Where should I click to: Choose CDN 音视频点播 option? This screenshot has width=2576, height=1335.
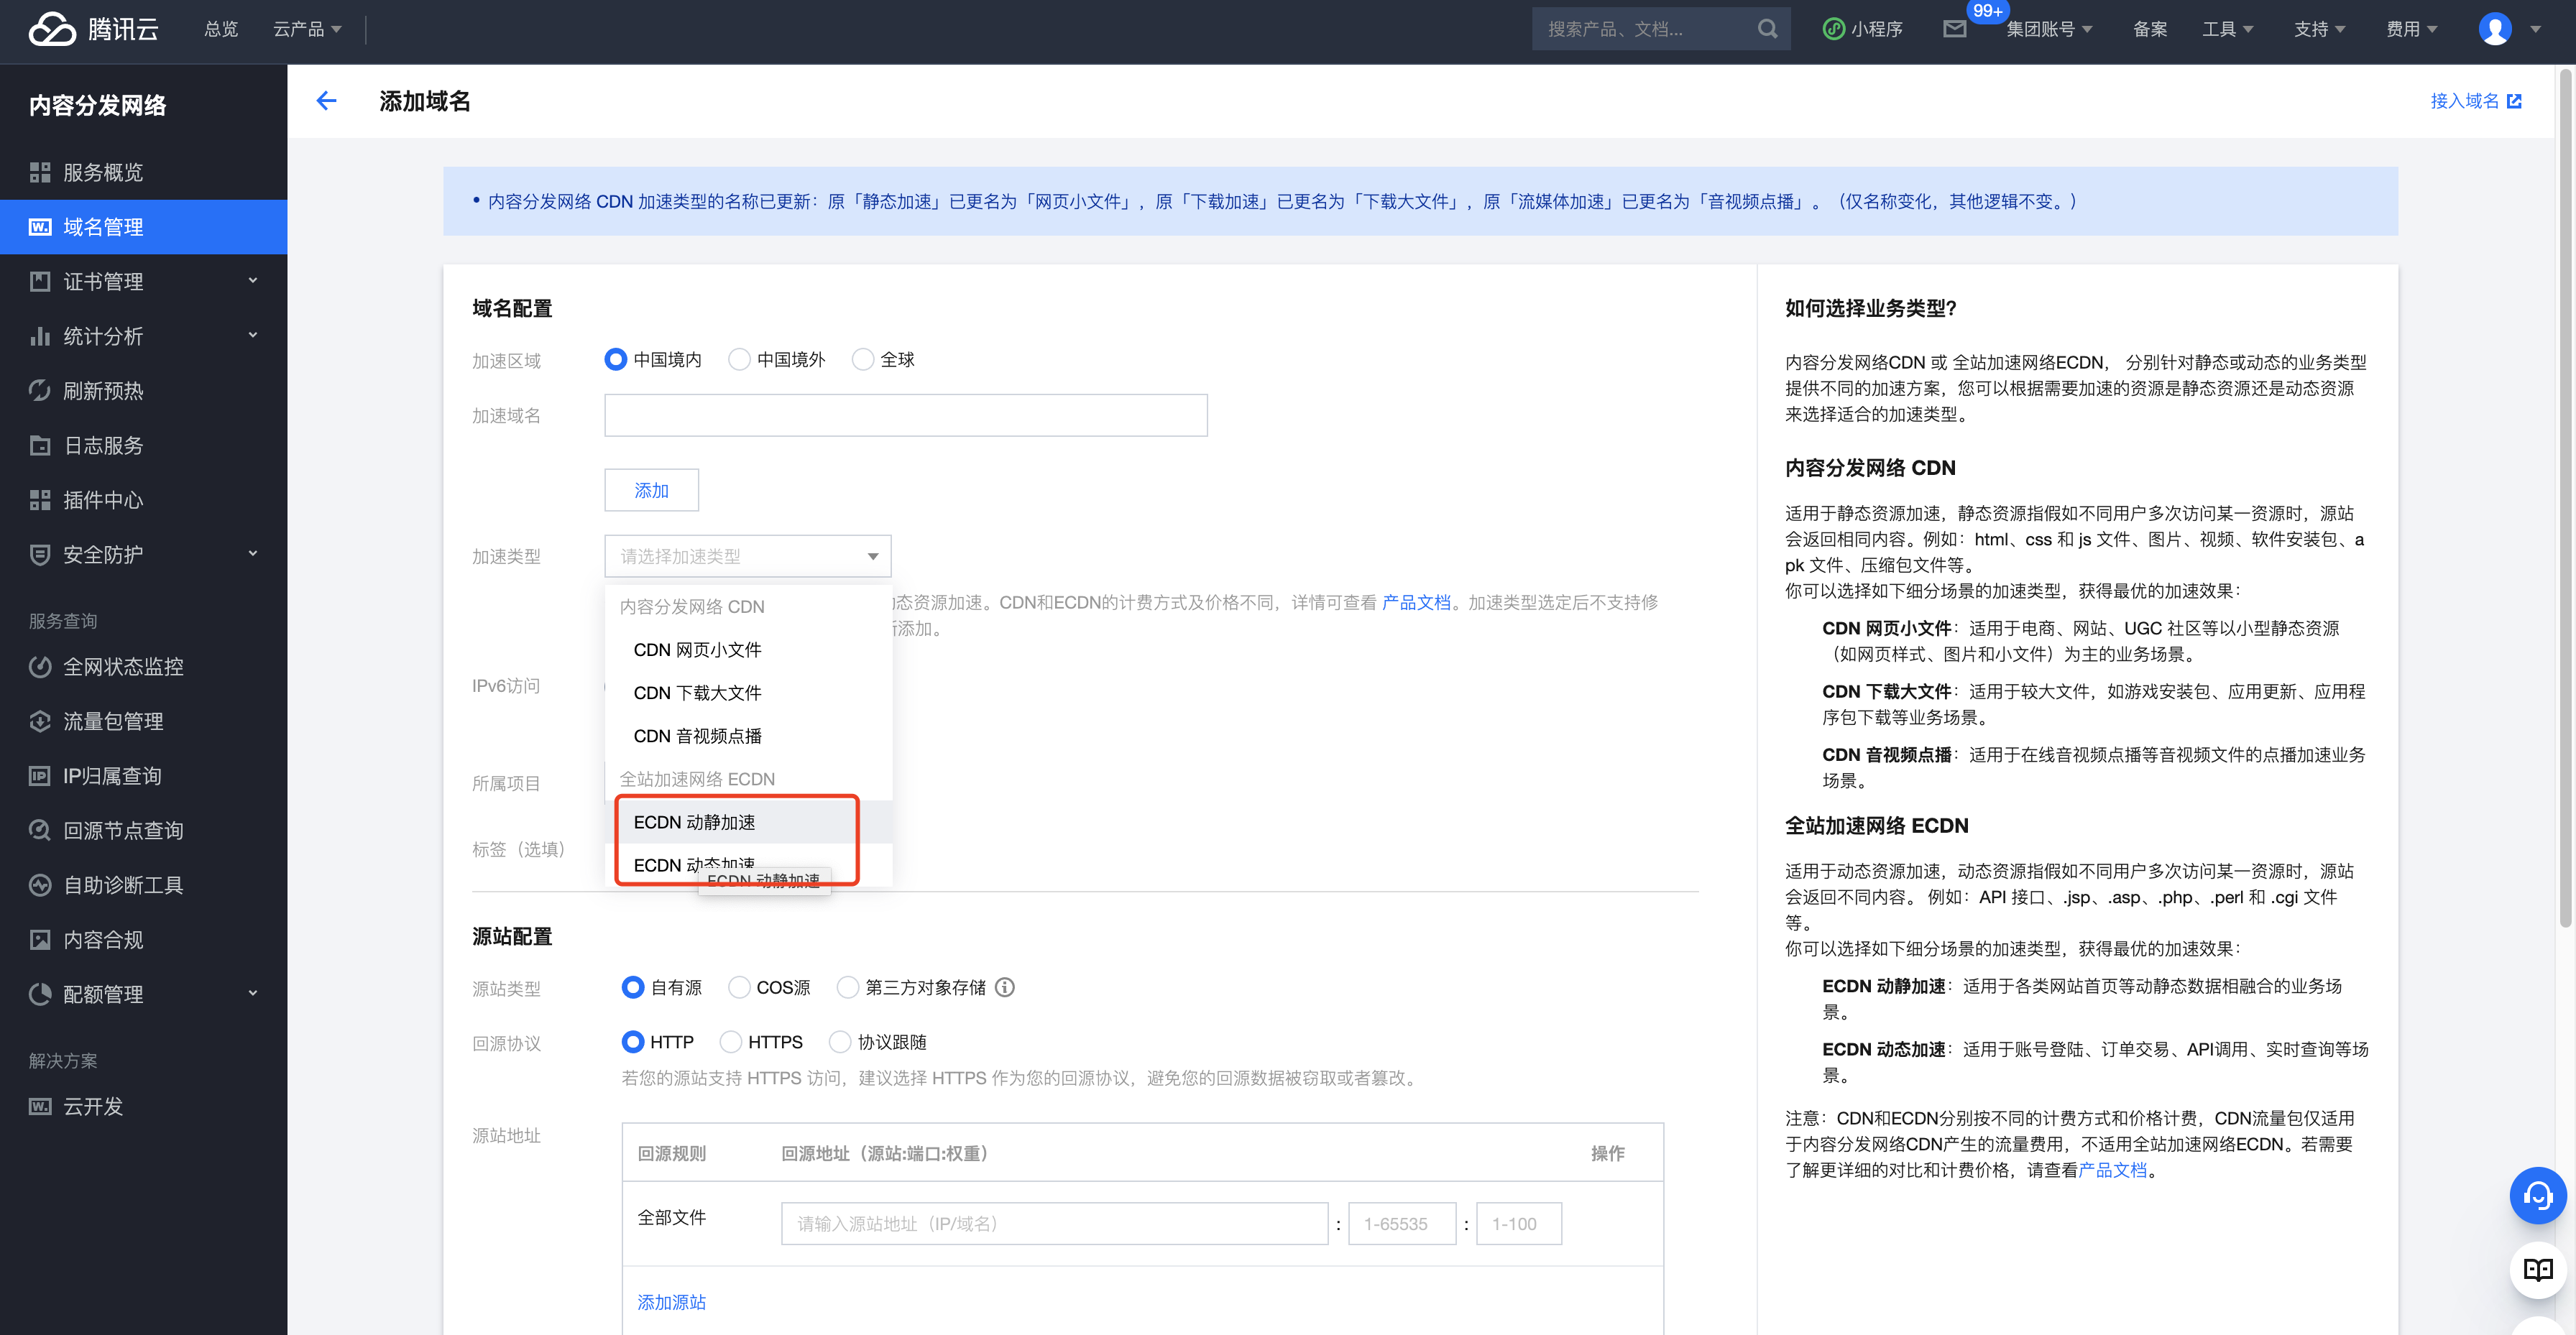(x=748, y=736)
